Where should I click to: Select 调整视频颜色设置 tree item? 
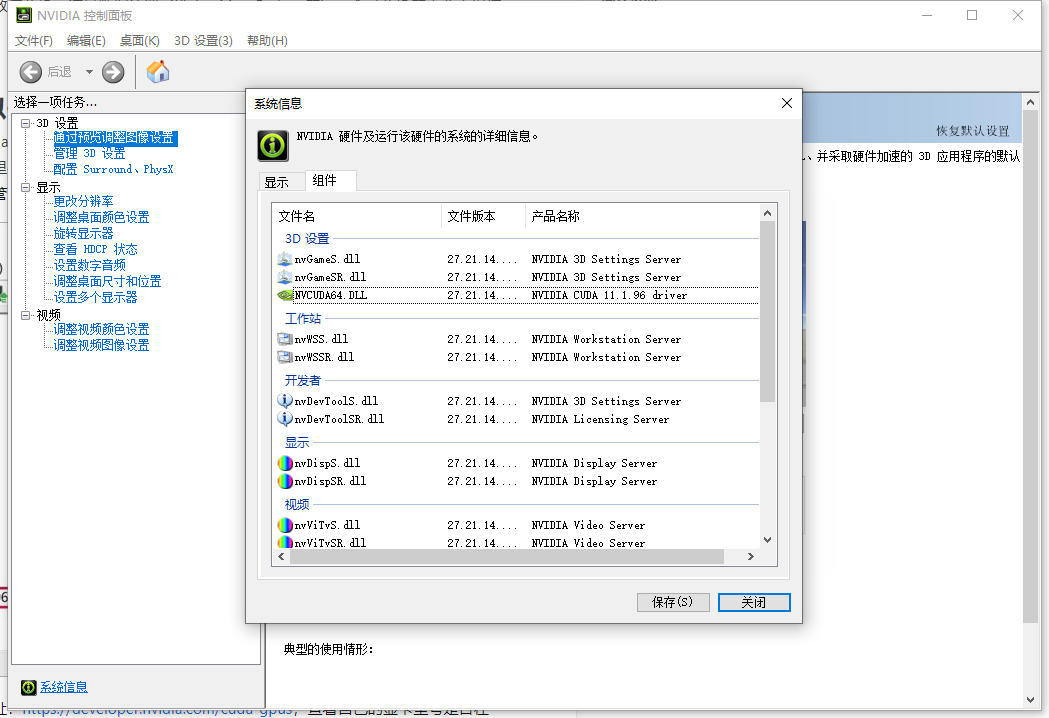point(101,329)
